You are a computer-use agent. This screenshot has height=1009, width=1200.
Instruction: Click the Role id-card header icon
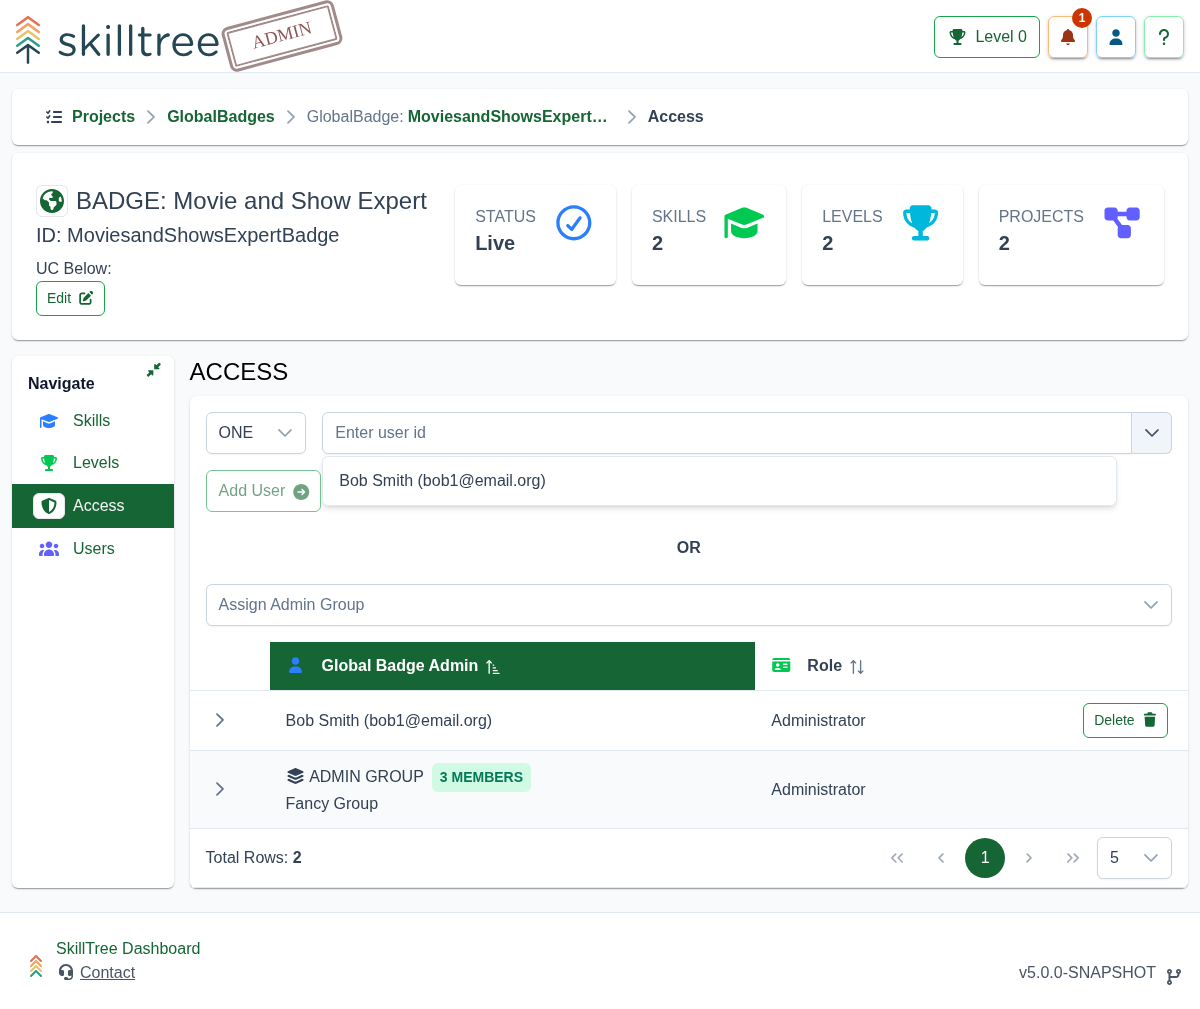tap(781, 665)
